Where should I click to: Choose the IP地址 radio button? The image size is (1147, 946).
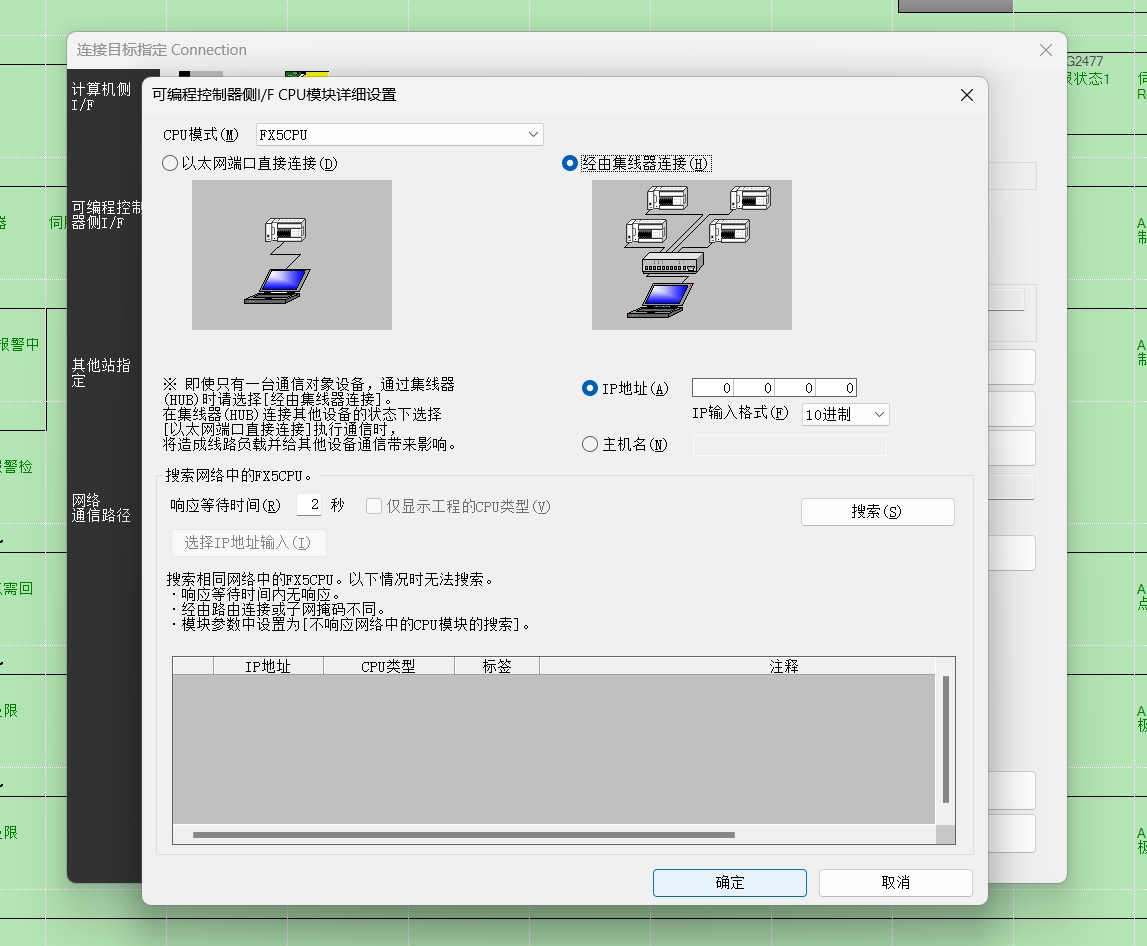pyautogui.click(x=590, y=388)
